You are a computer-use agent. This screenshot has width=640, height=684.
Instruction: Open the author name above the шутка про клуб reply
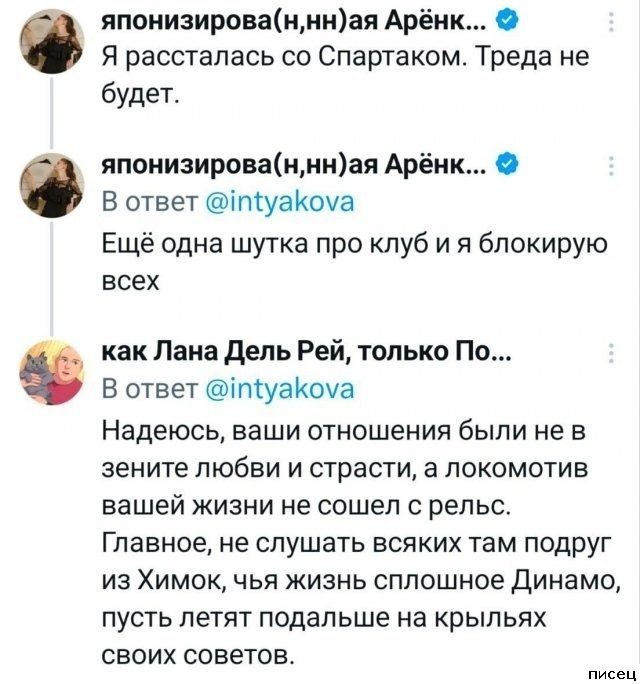(x=295, y=167)
